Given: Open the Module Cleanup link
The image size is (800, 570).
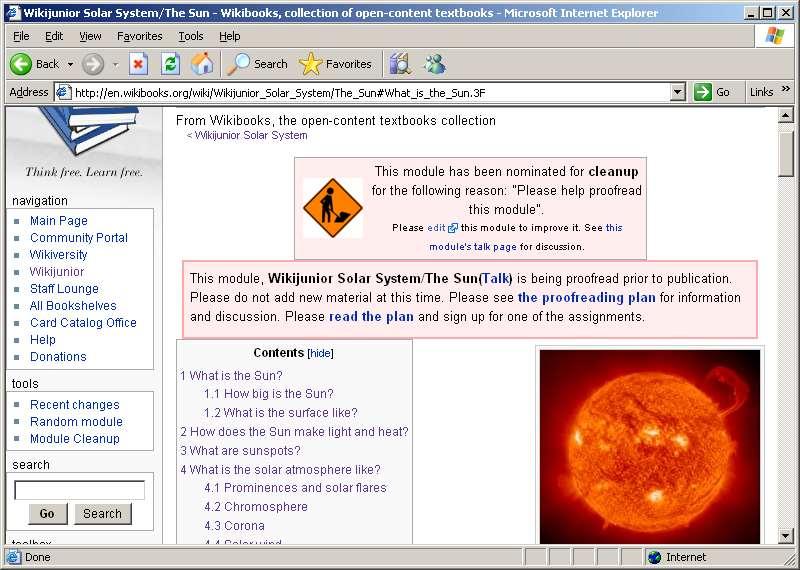Looking at the screenshot, I should 74,439.
